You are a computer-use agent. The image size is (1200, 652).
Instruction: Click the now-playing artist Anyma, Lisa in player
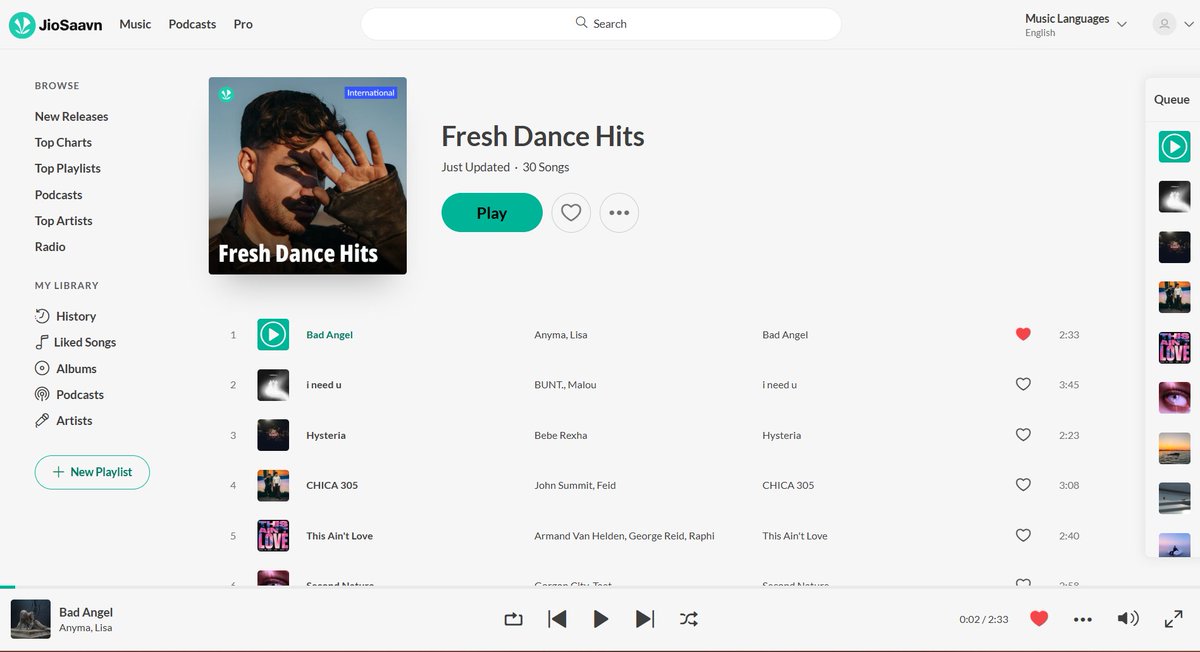(x=85, y=628)
